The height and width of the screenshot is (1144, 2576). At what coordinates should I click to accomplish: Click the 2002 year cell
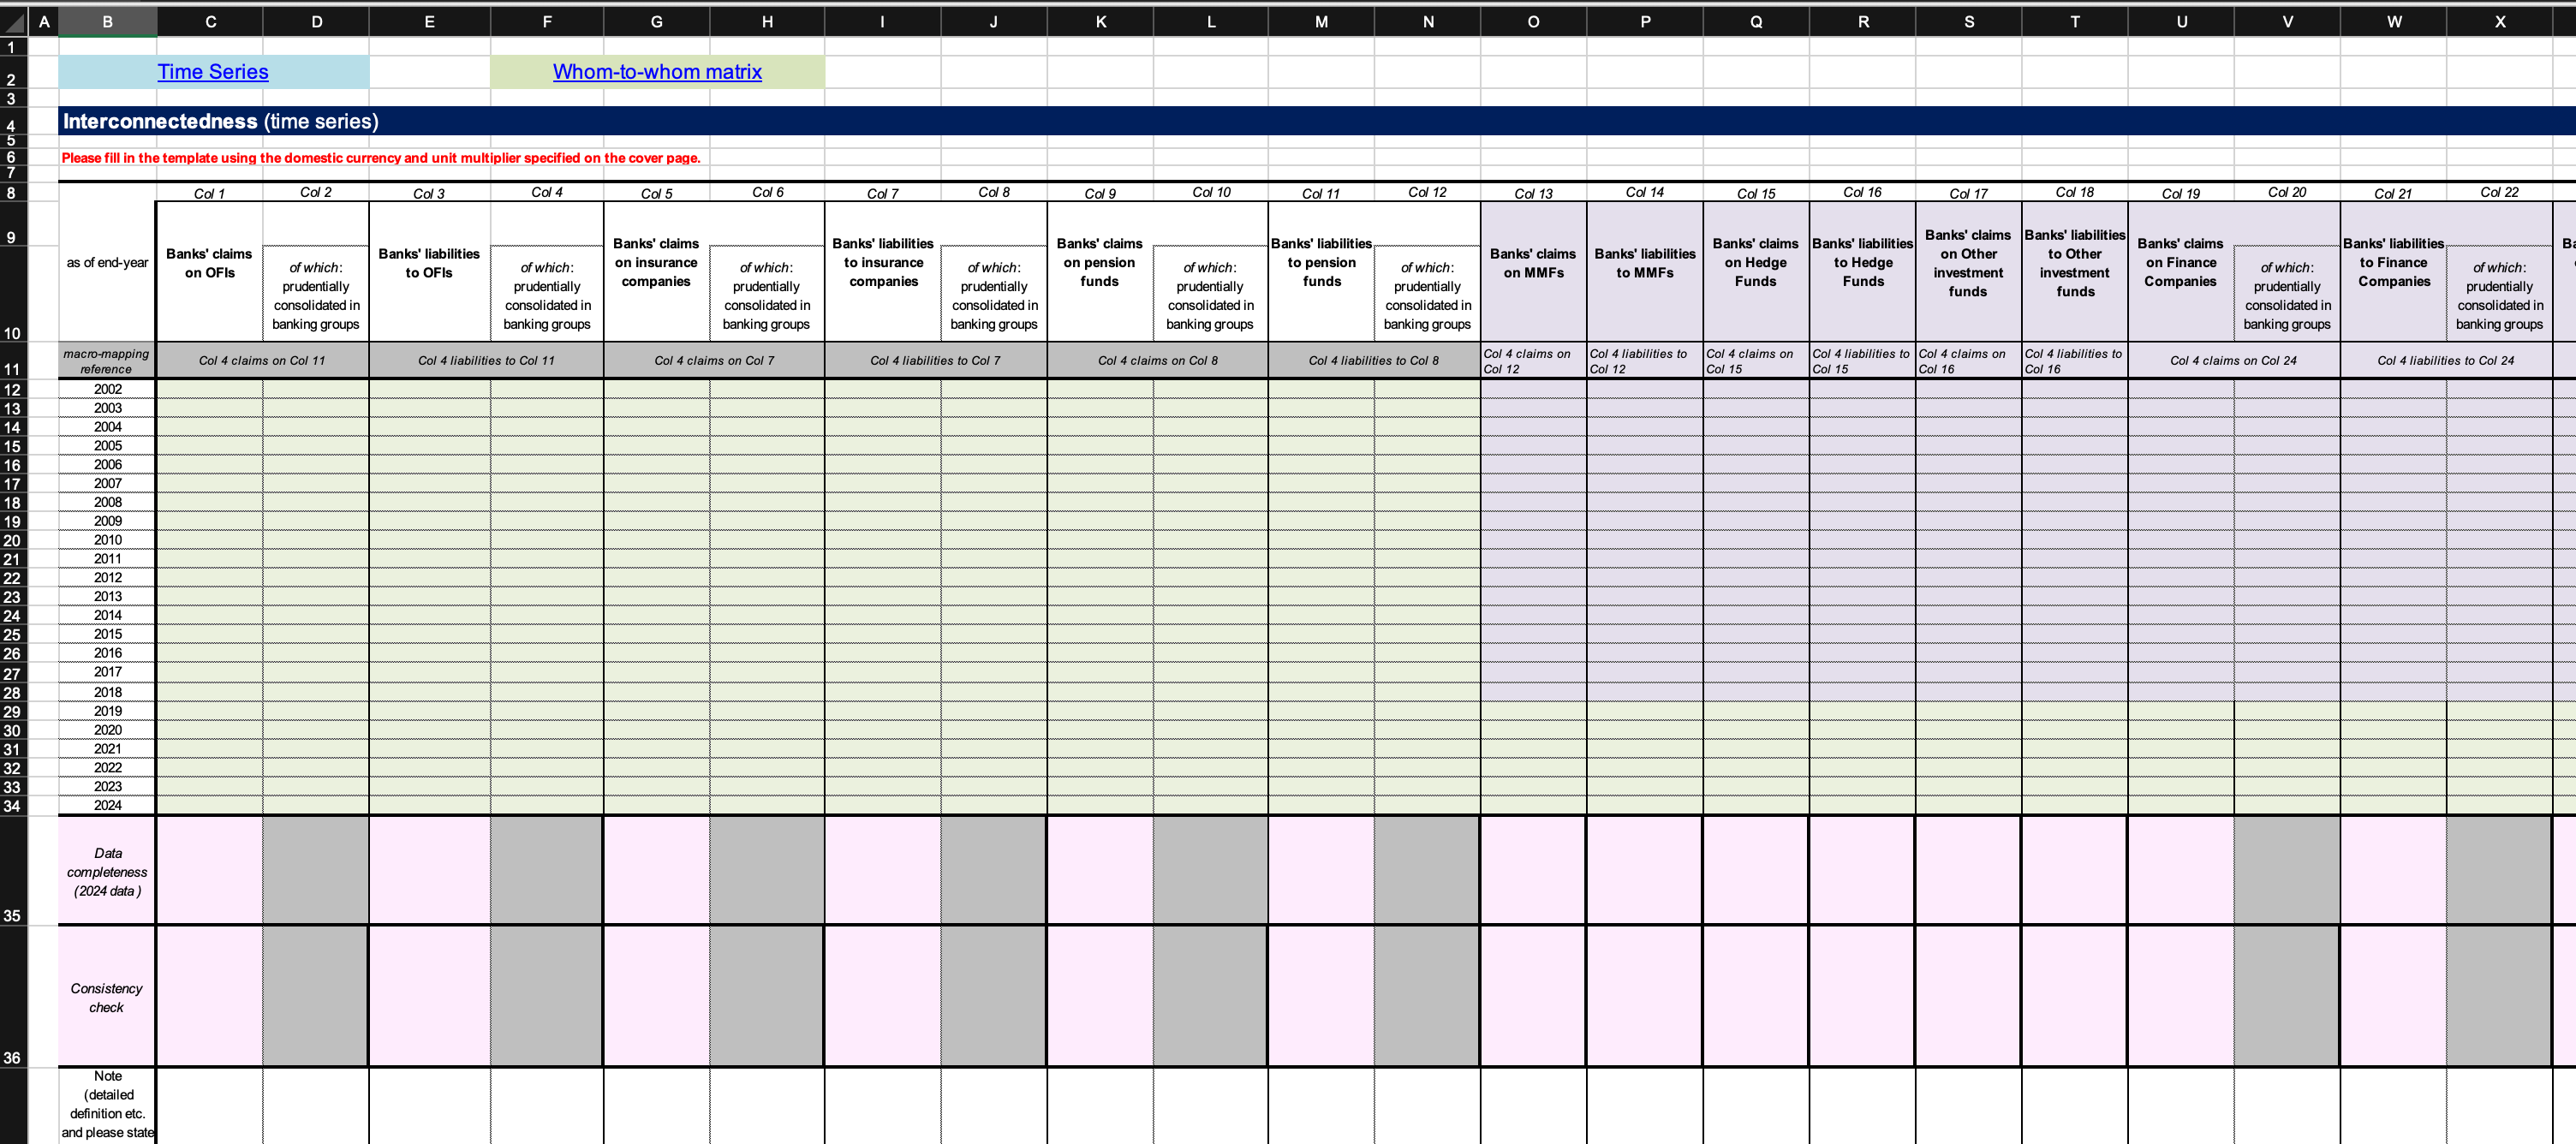(108, 389)
